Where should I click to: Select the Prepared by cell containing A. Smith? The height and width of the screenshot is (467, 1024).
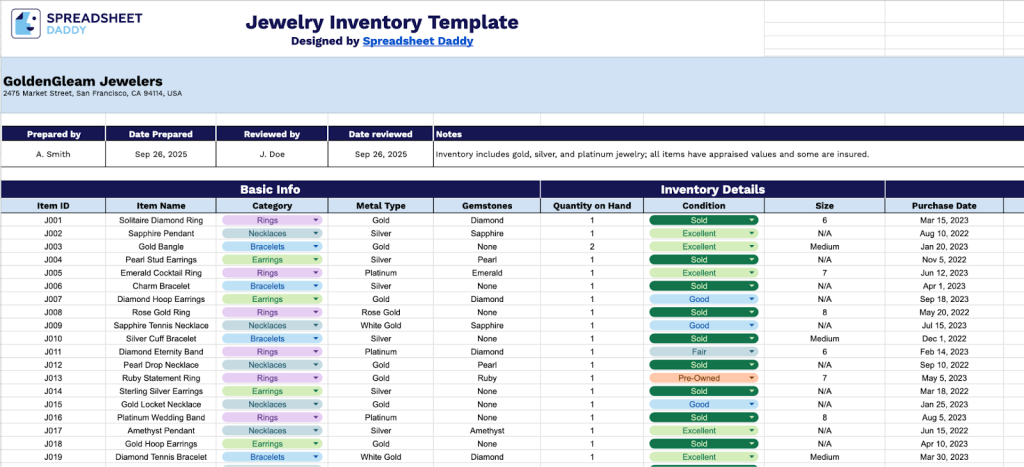click(53, 155)
